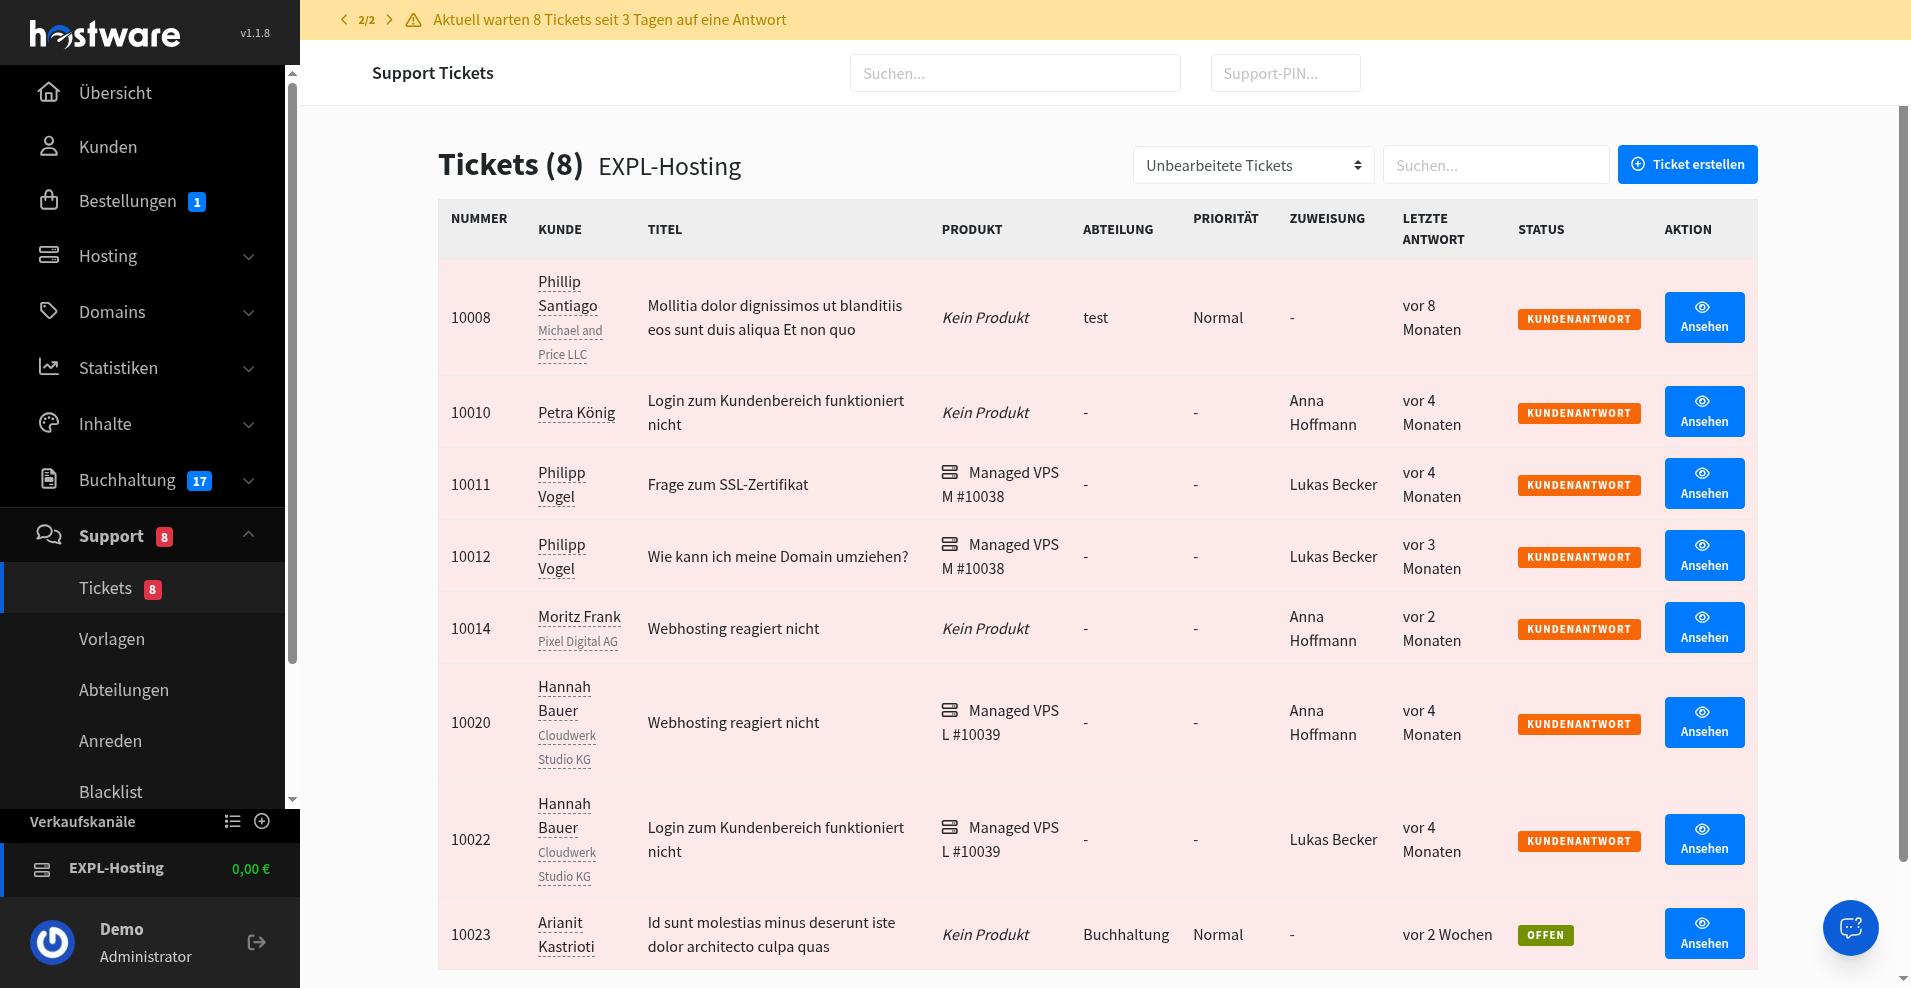Click the Support-PIN input field
The width and height of the screenshot is (1911, 988).
[1285, 73]
